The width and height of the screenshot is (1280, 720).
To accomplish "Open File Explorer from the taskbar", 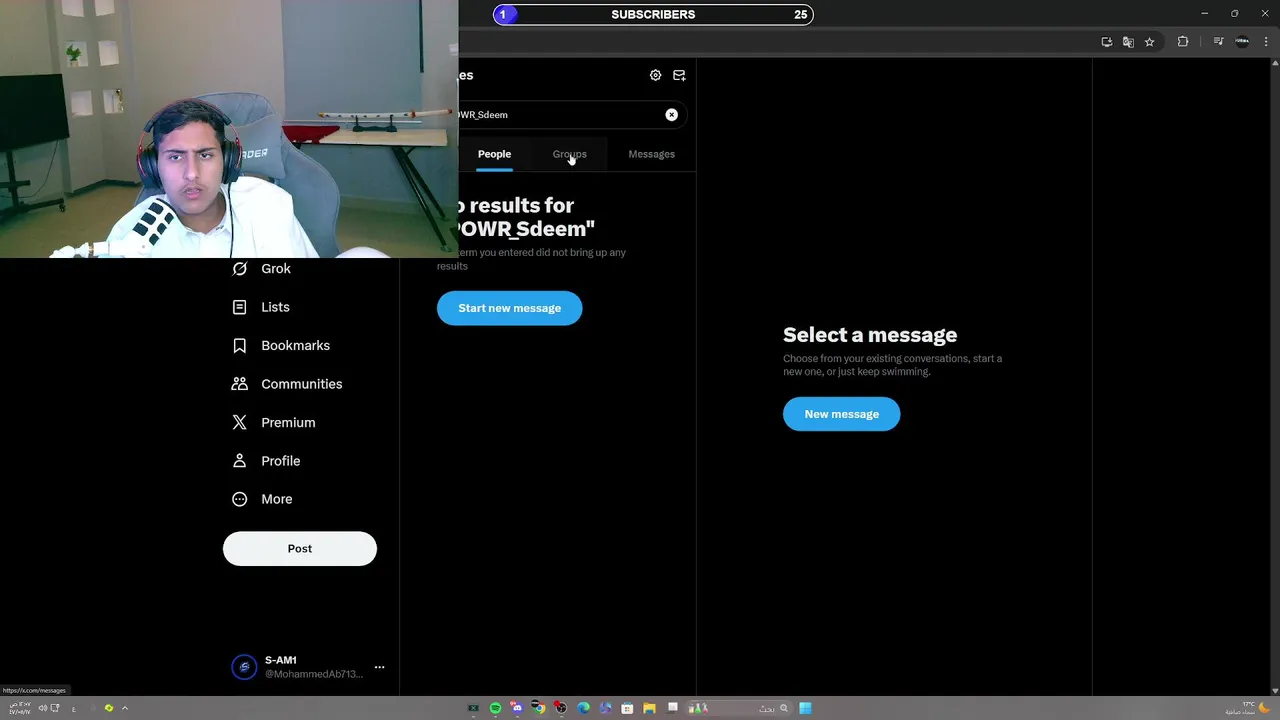I will click(649, 708).
